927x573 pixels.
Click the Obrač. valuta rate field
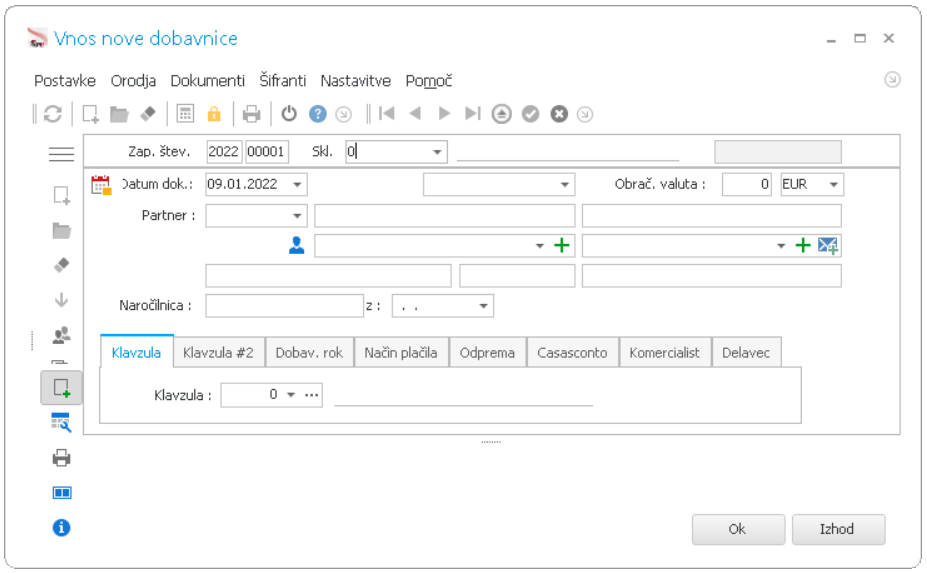click(x=747, y=184)
